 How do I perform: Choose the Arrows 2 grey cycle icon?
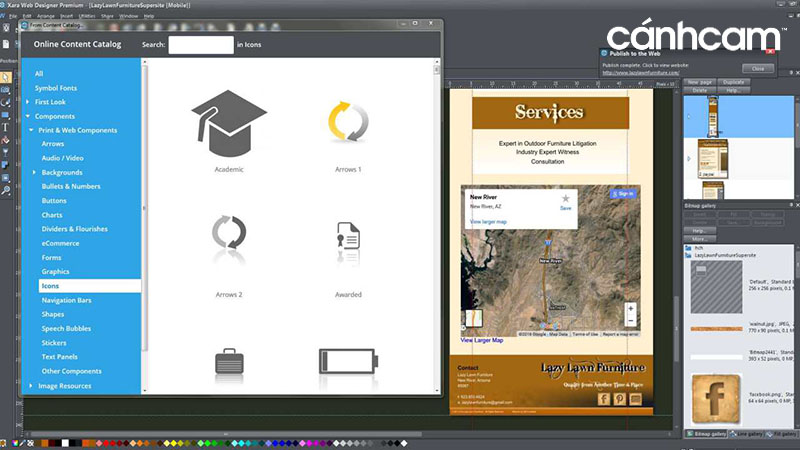click(x=229, y=233)
